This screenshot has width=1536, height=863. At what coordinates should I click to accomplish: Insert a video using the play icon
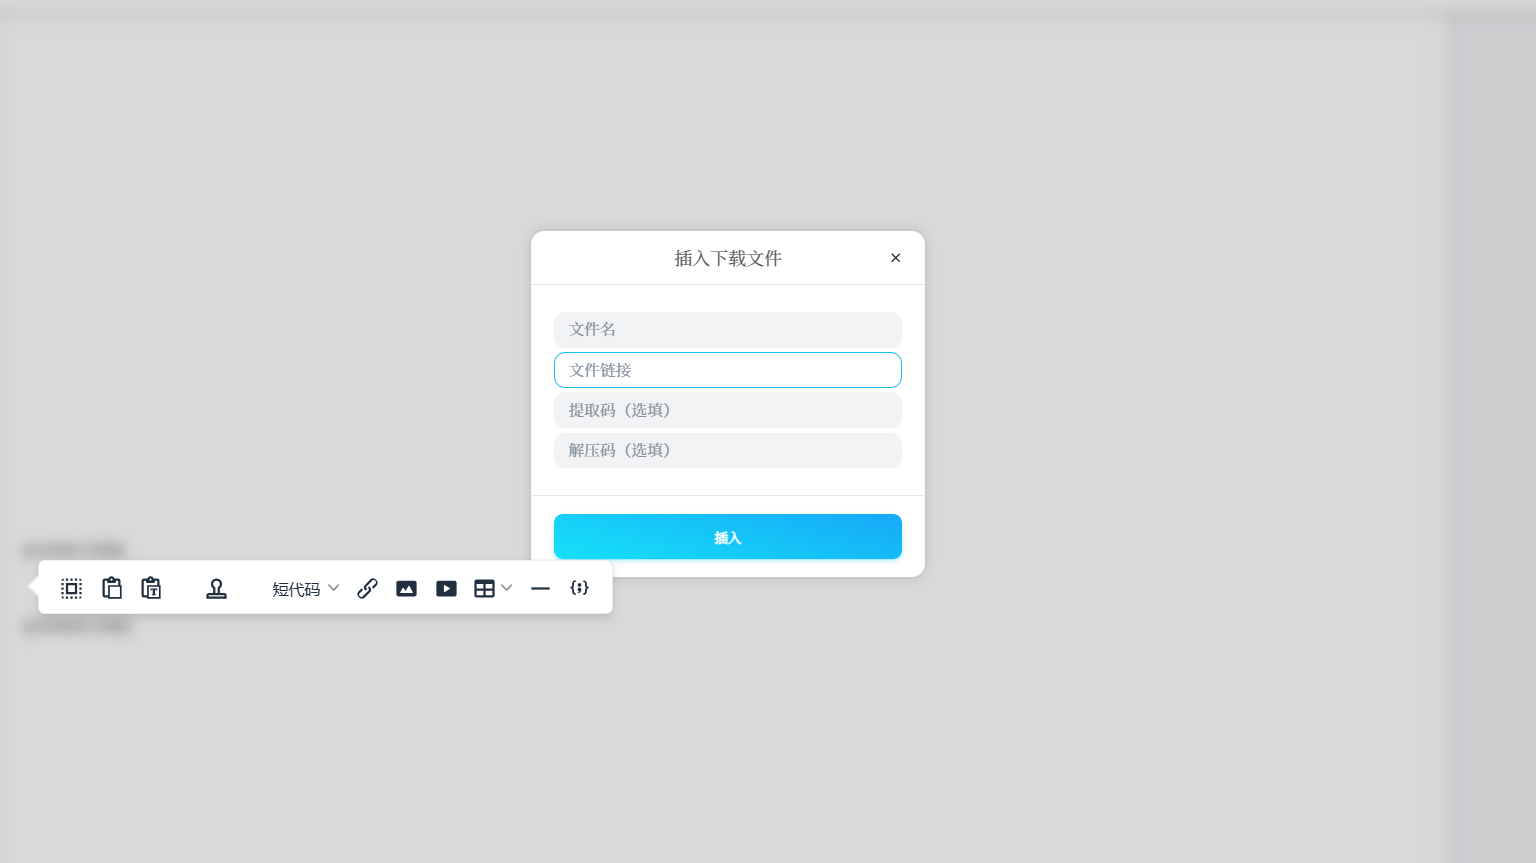[446, 588]
